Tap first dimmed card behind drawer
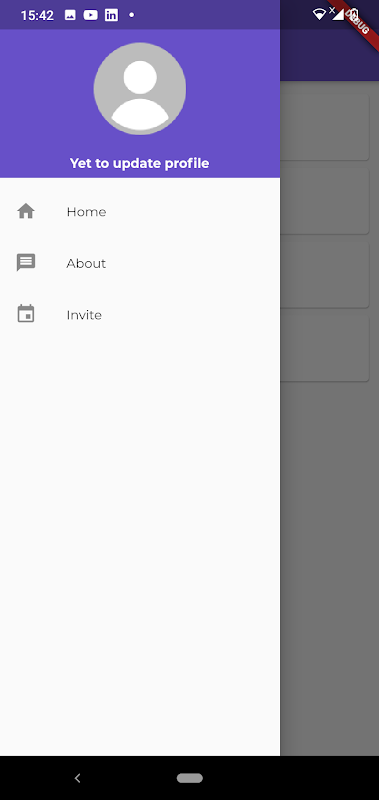Viewport: 379px width, 800px height. 324,127
